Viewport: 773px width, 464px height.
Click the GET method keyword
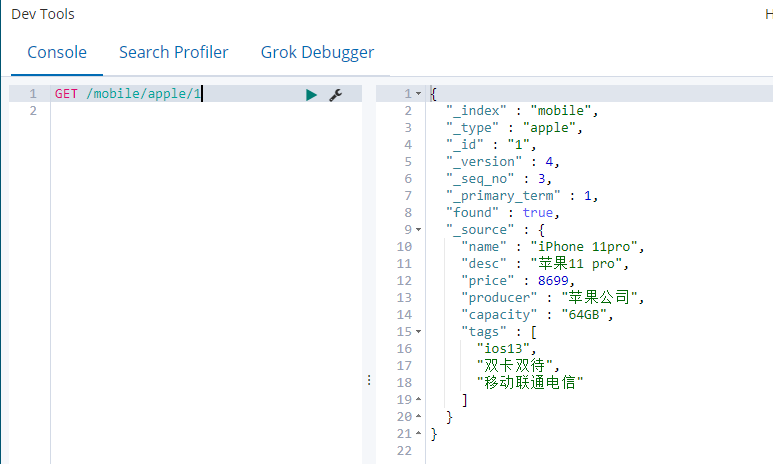pos(66,94)
